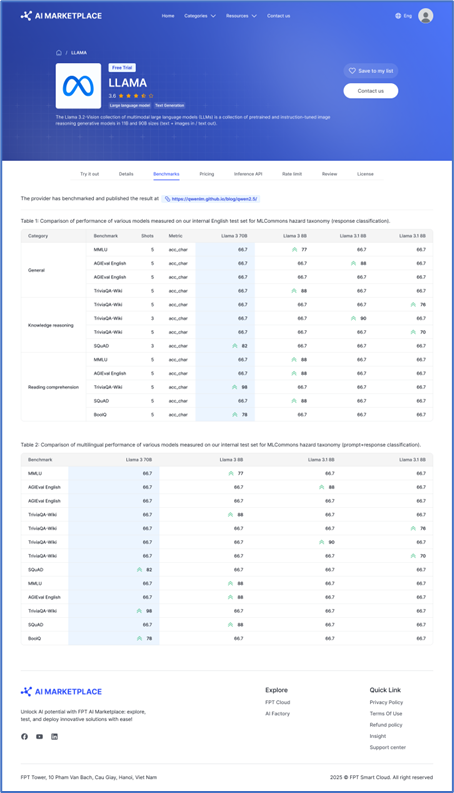This screenshot has height=793, width=454.
Task: Click the 3.6 rating number
Action: tap(112, 96)
